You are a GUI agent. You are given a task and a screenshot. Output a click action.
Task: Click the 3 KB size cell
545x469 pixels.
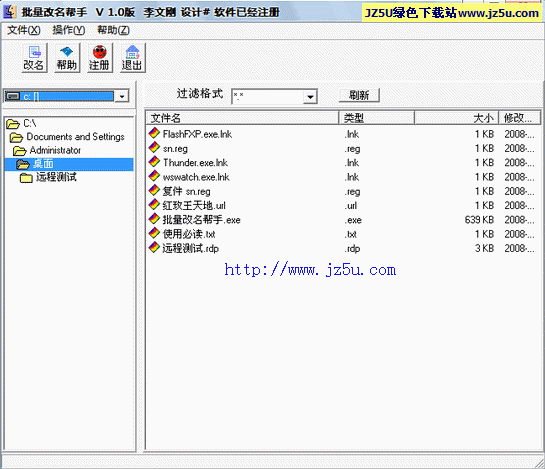click(485, 249)
